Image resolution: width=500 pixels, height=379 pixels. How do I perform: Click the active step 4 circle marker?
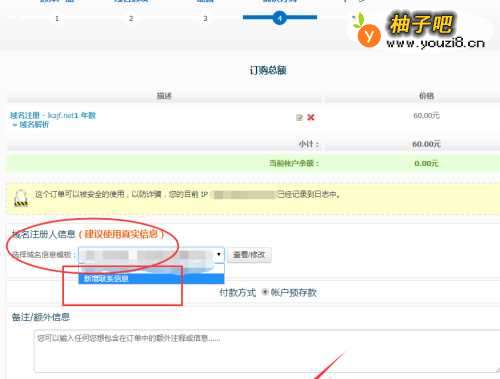tap(280, 18)
